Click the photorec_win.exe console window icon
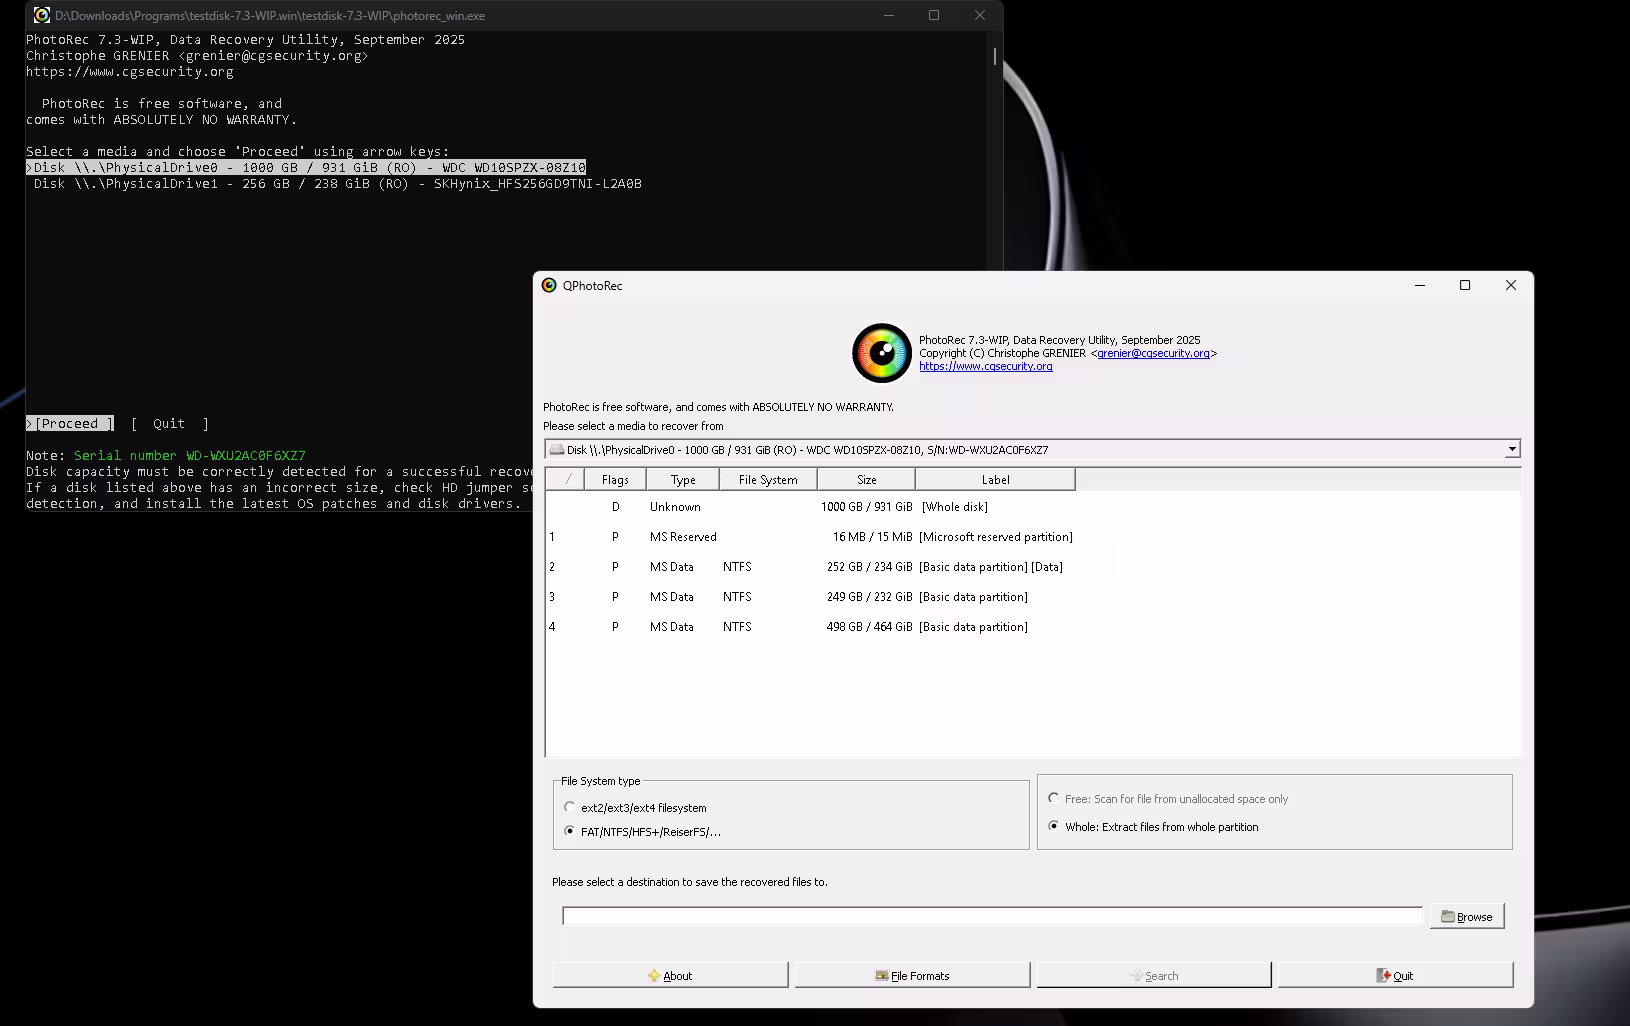The width and height of the screenshot is (1630, 1026). [42, 15]
